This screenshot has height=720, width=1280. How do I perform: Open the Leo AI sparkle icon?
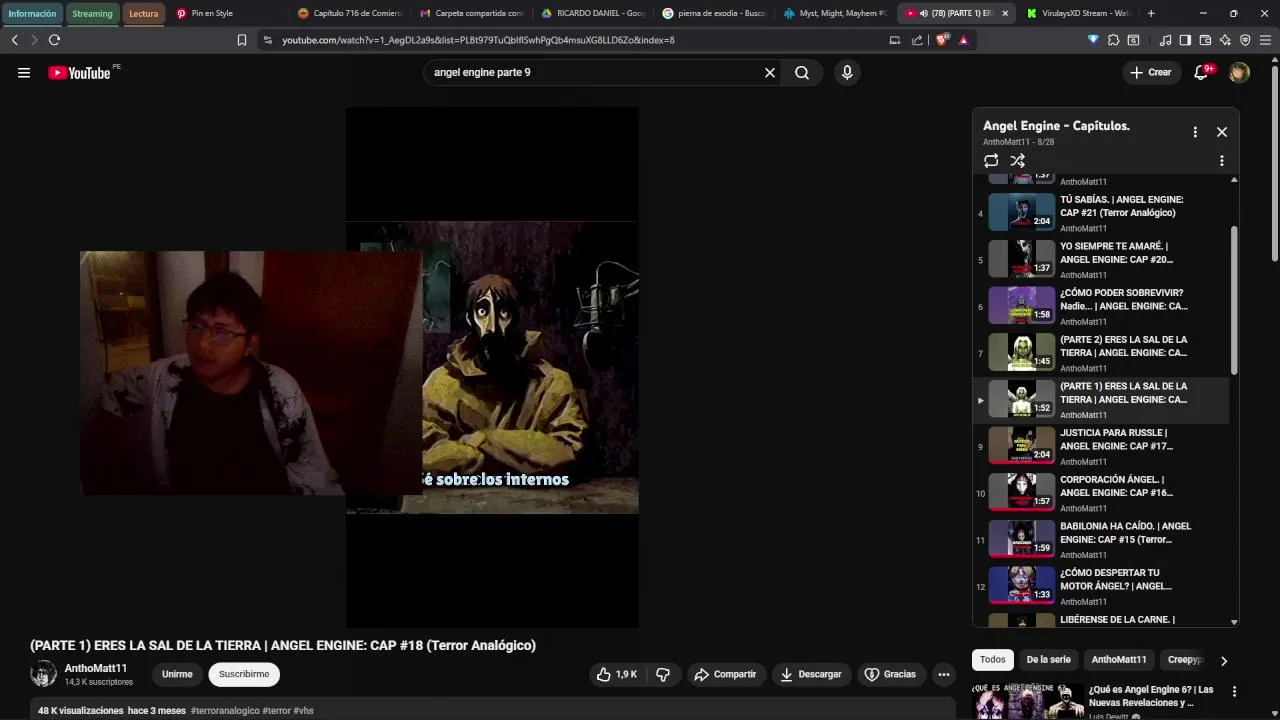1225,40
